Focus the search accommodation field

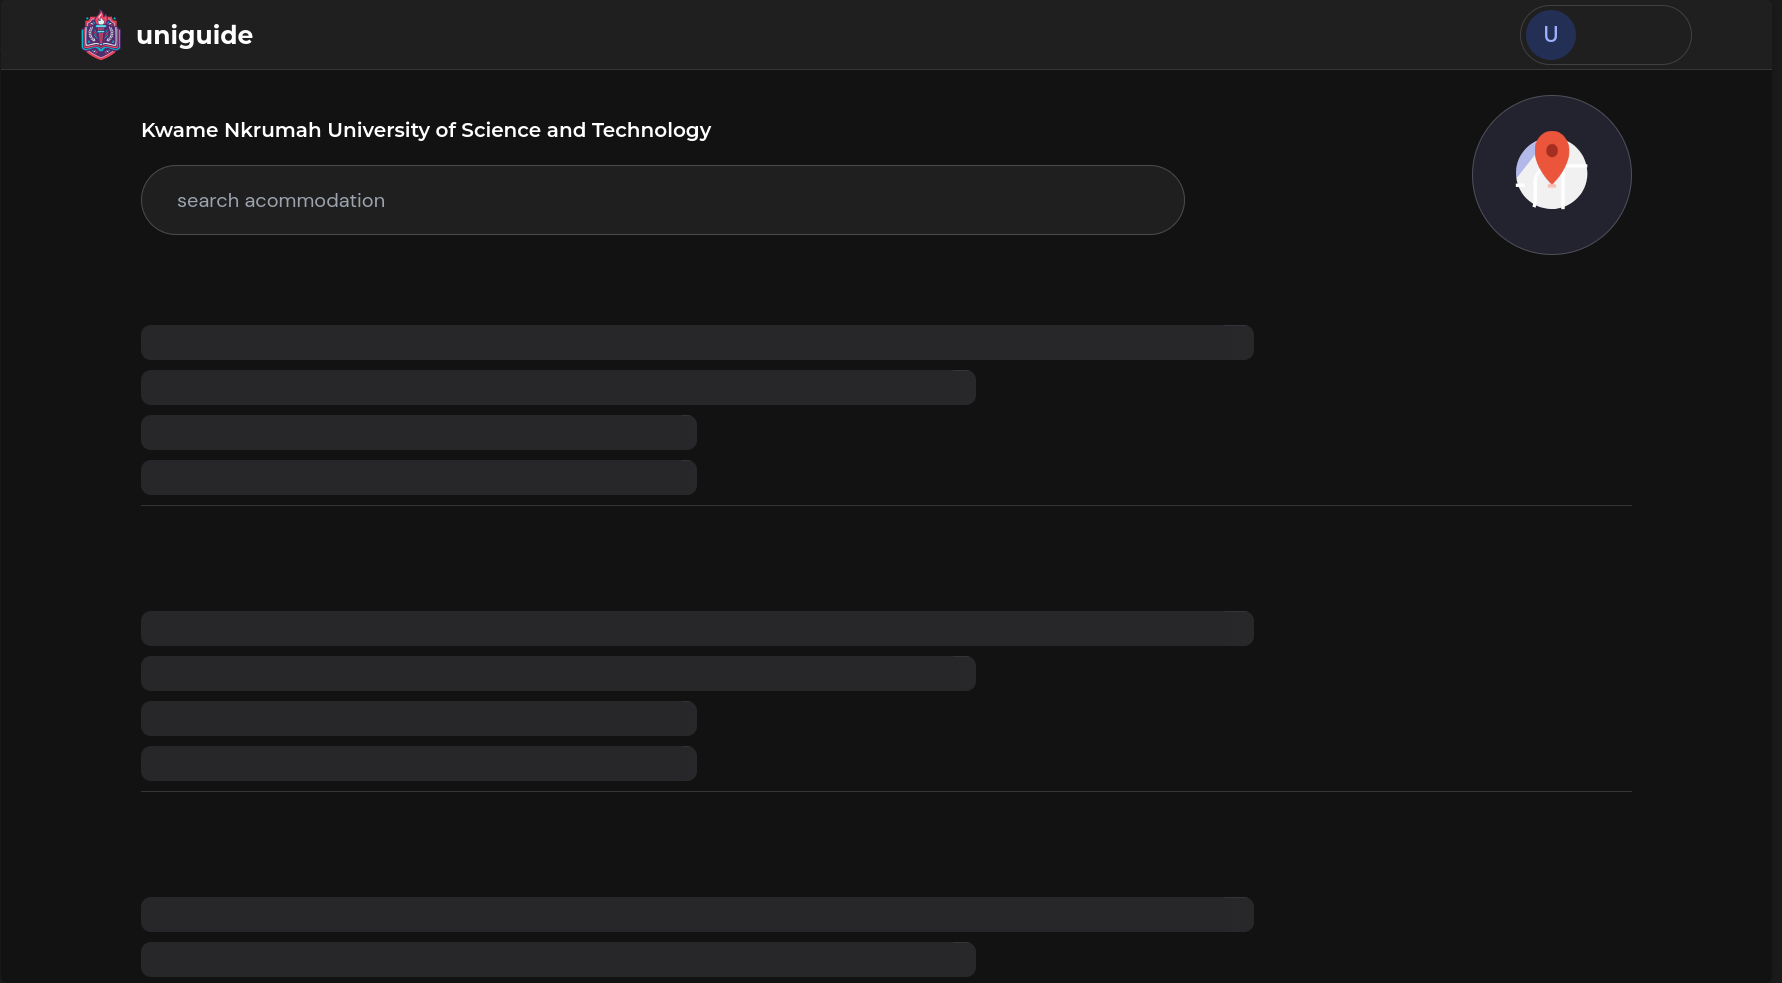662,200
